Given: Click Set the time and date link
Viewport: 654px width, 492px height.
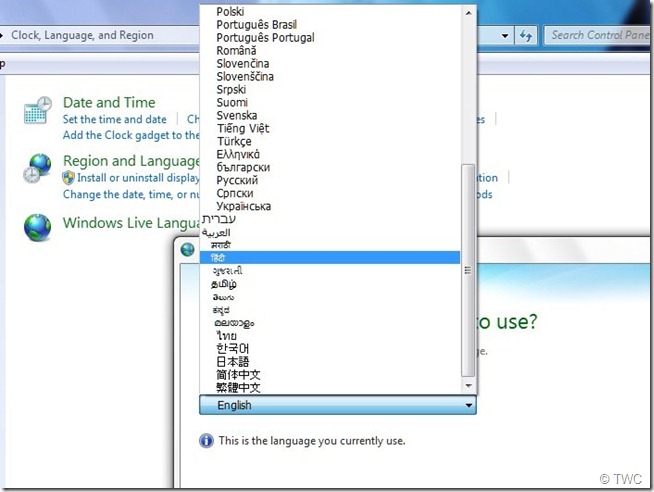Looking at the screenshot, I should coord(115,120).
